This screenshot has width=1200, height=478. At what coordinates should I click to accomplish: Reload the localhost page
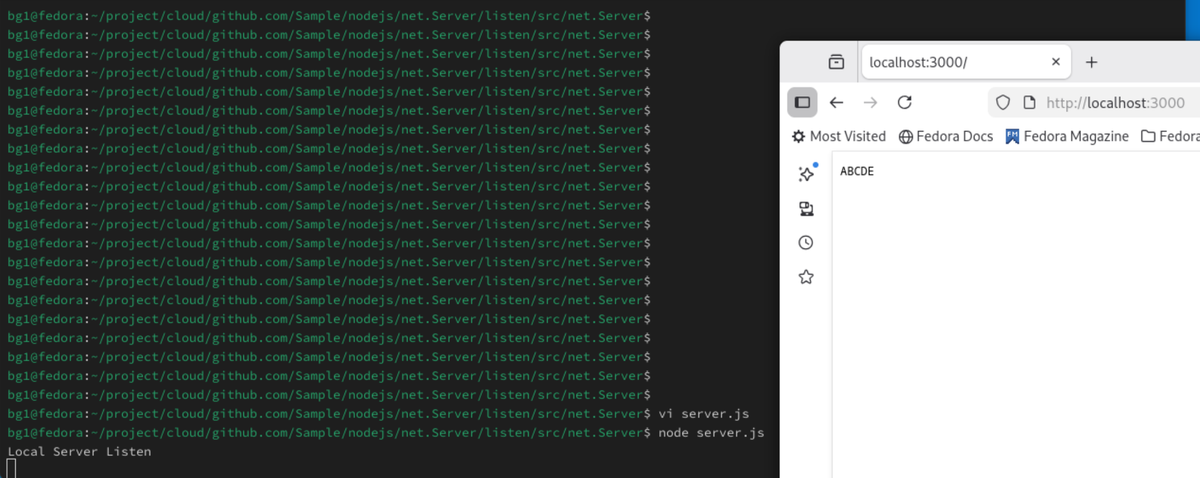click(904, 102)
